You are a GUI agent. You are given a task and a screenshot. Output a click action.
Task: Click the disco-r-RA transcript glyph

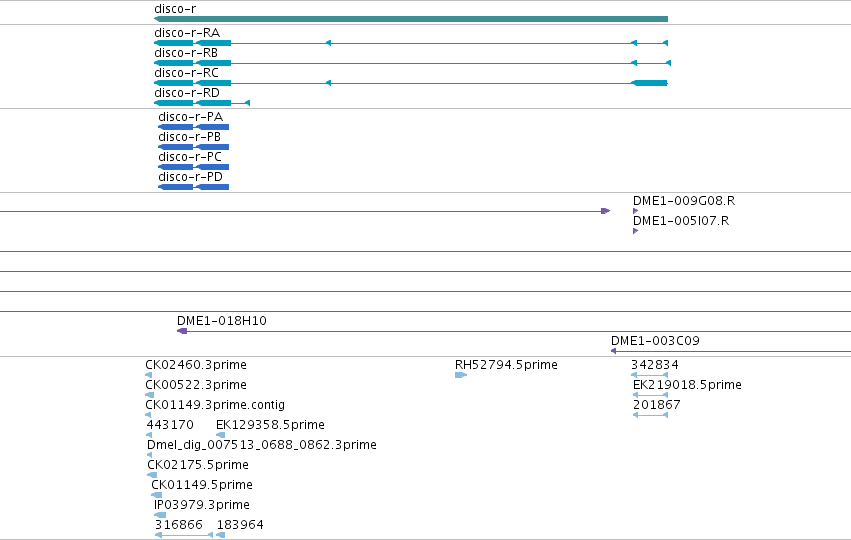411,43
